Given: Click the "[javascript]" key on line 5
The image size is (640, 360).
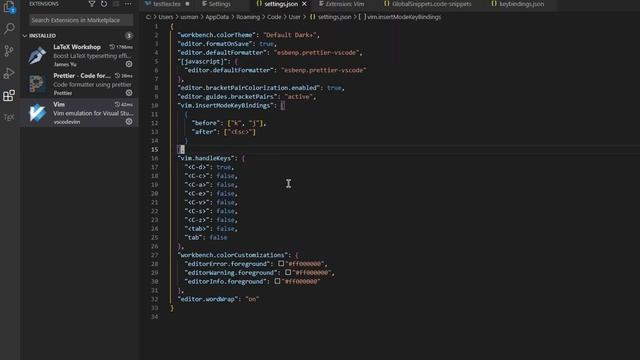Looking at the screenshot, I should point(201,61).
